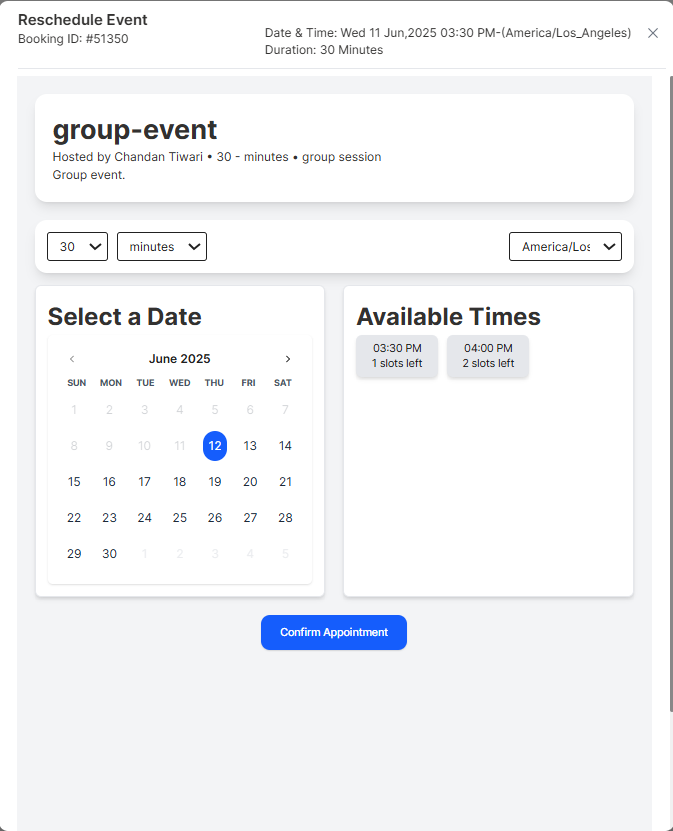673x831 pixels.
Task: Click the June 2025 month label
Action: pyautogui.click(x=179, y=358)
